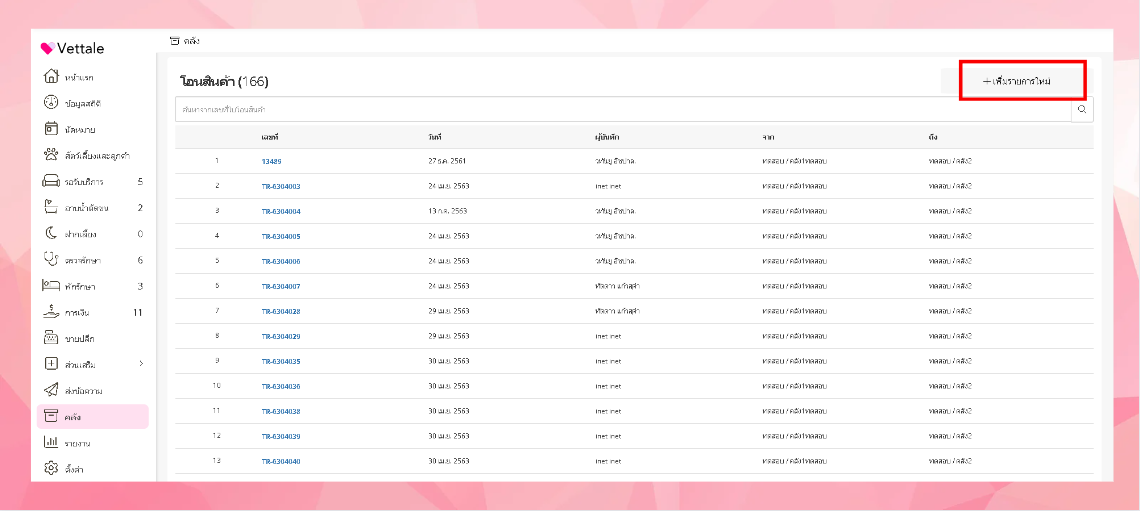Select the stethoscope examination icon
This screenshot has width=1140, height=511.
(52, 260)
